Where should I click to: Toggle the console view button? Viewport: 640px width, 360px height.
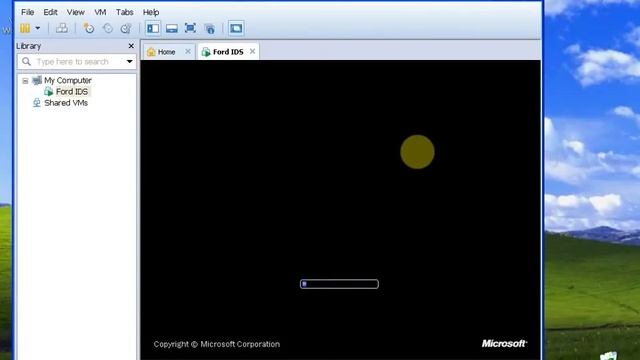(x=236, y=28)
